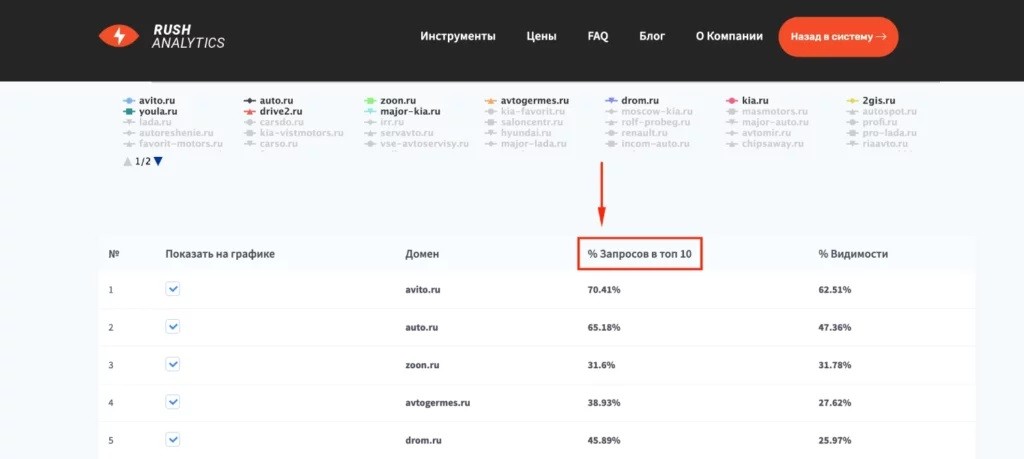1024x459 pixels.
Task: Enable renault.ru series in legend
Action: tap(638, 133)
